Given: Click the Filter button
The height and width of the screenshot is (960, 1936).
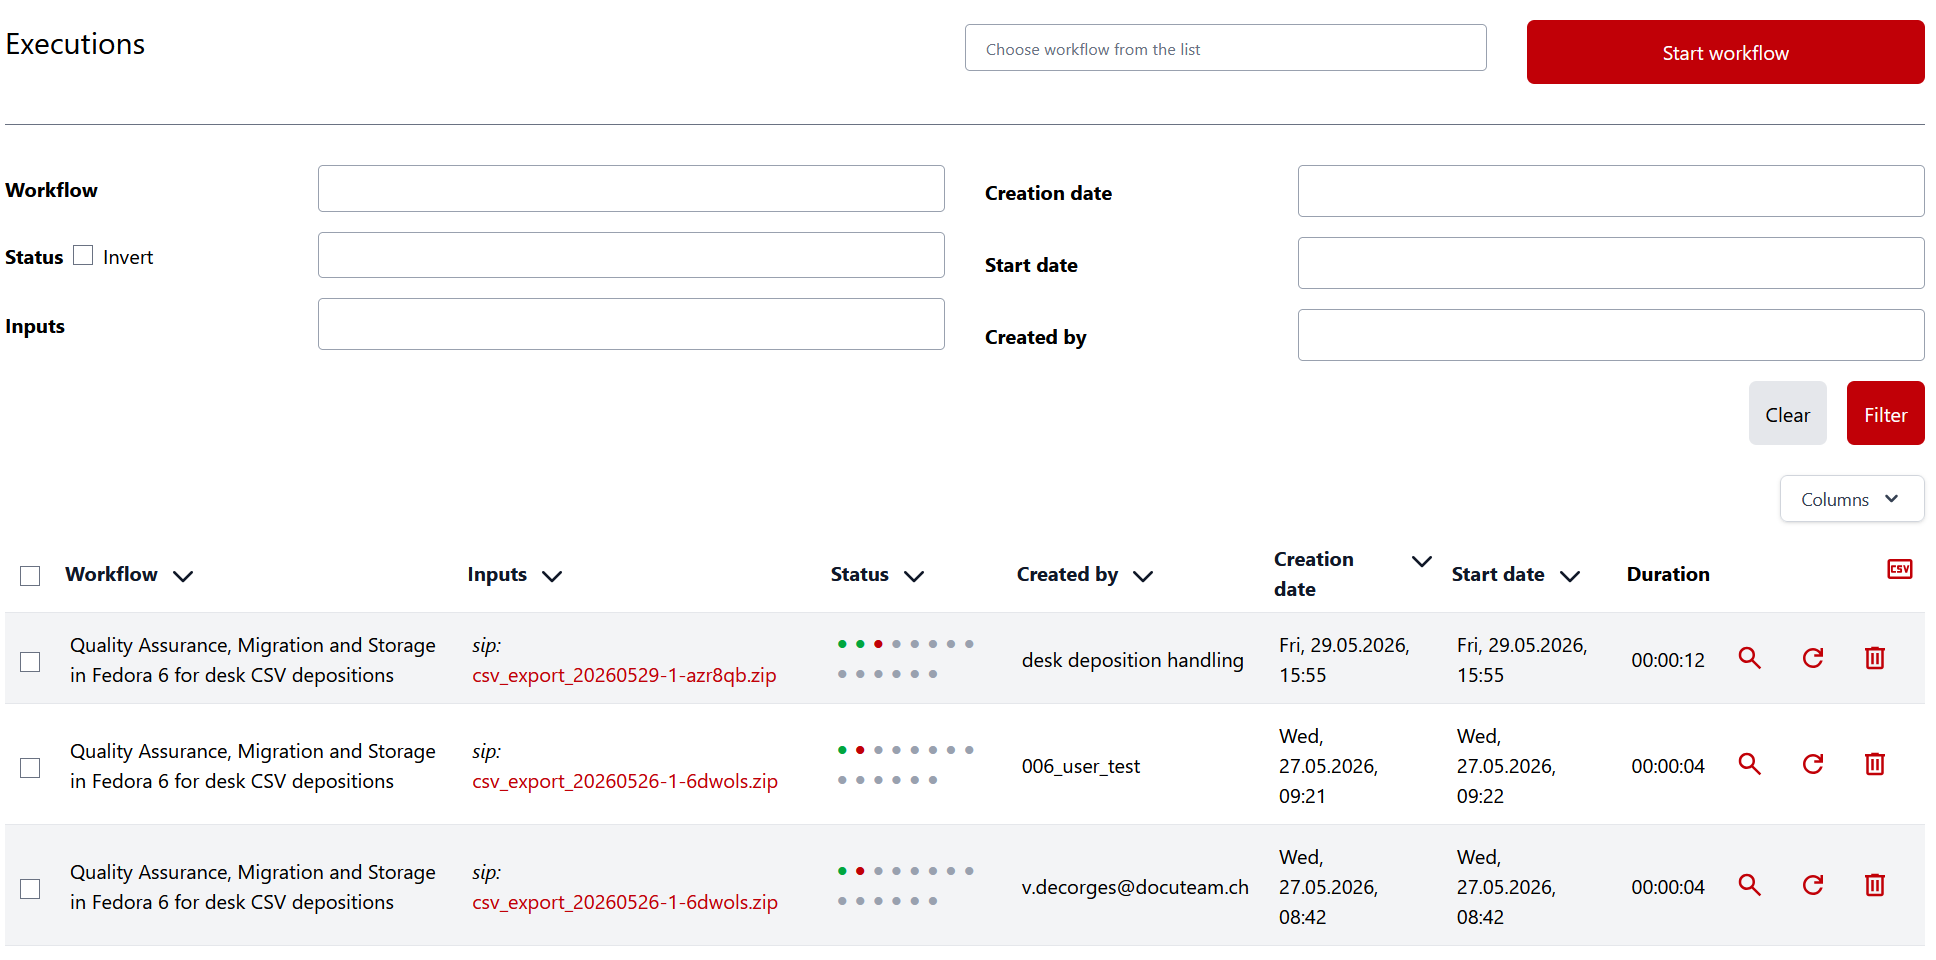Looking at the screenshot, I should coord(1885,413).
